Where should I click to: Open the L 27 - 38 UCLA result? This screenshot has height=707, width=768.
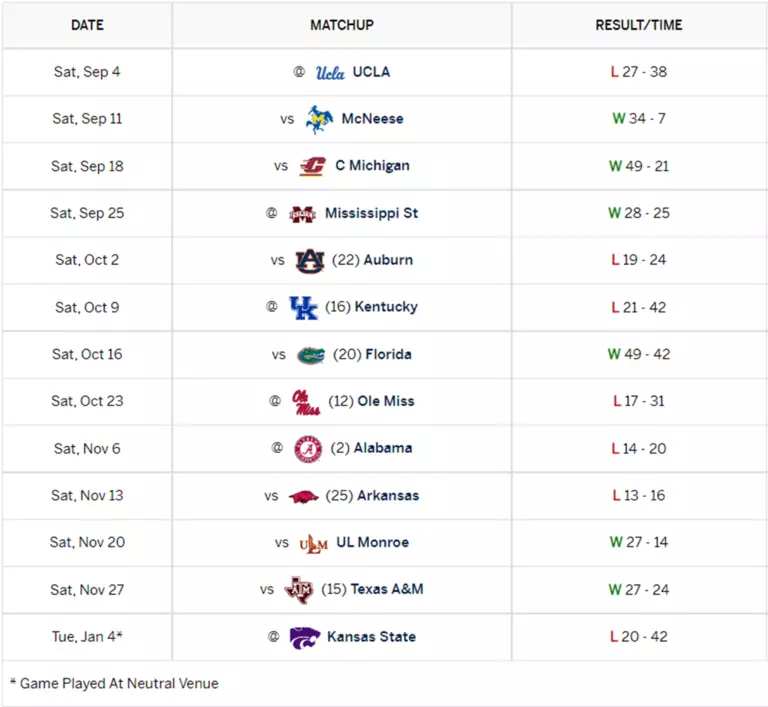[639, 72]
